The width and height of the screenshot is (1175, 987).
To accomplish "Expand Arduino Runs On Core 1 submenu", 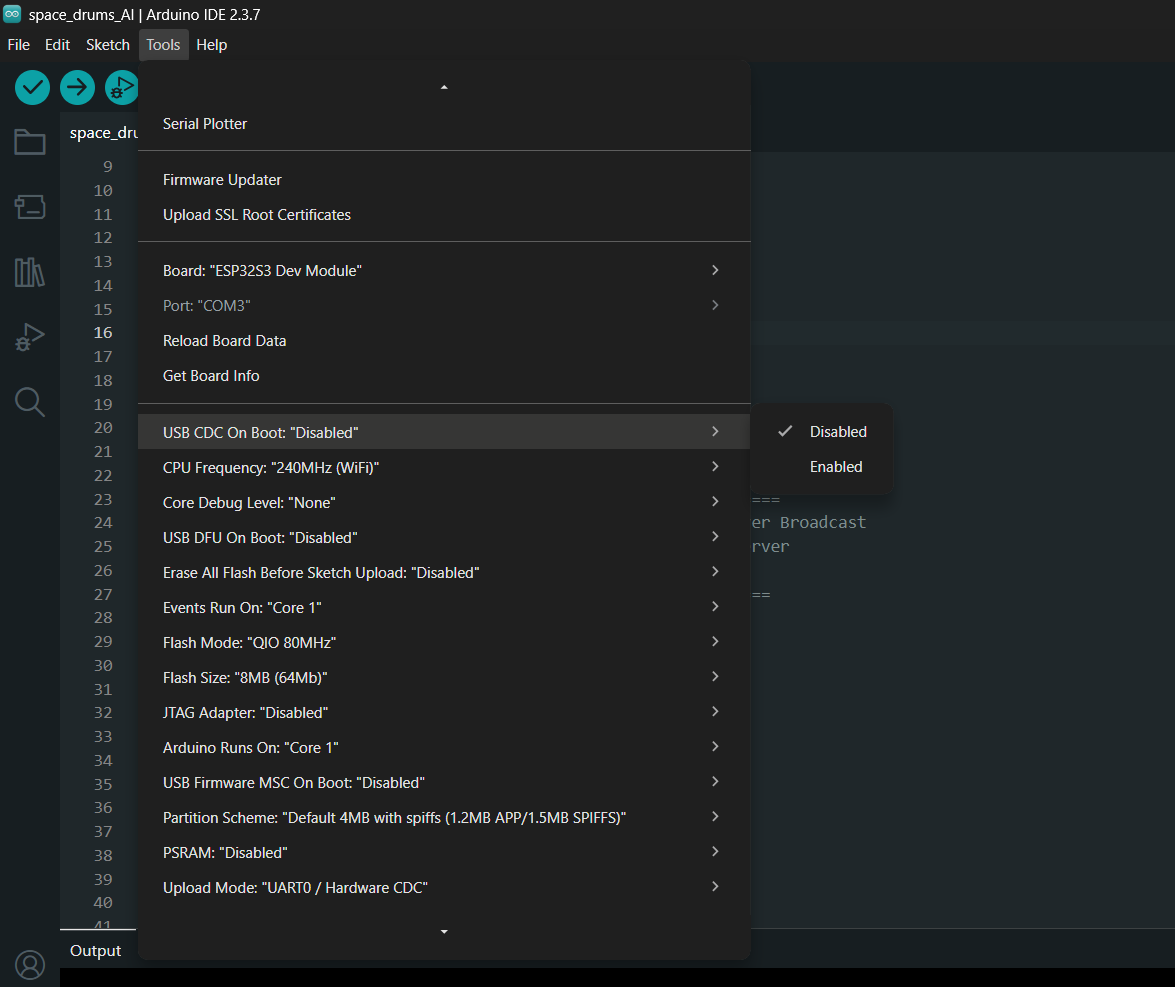I will click(x=444, y=748).
